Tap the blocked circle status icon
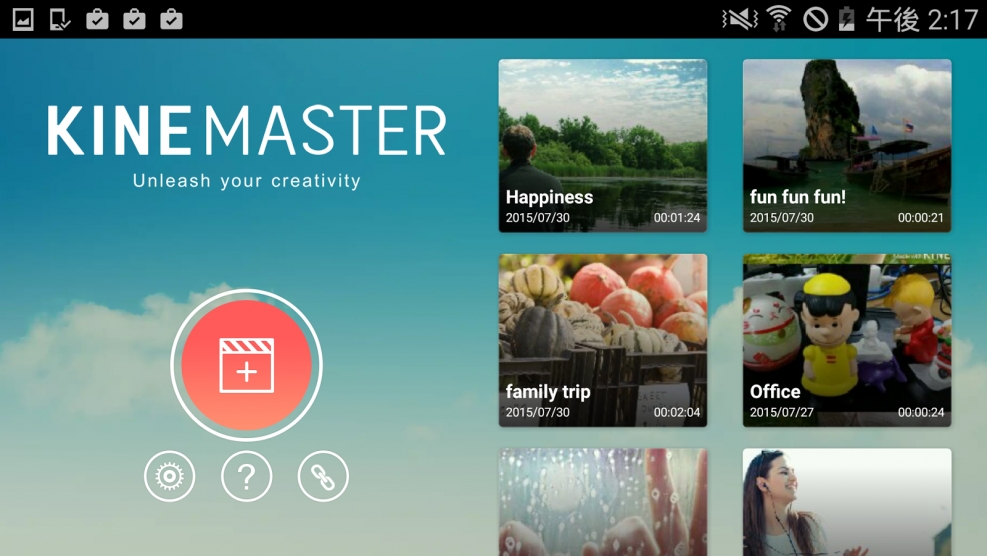 [815, 19]
